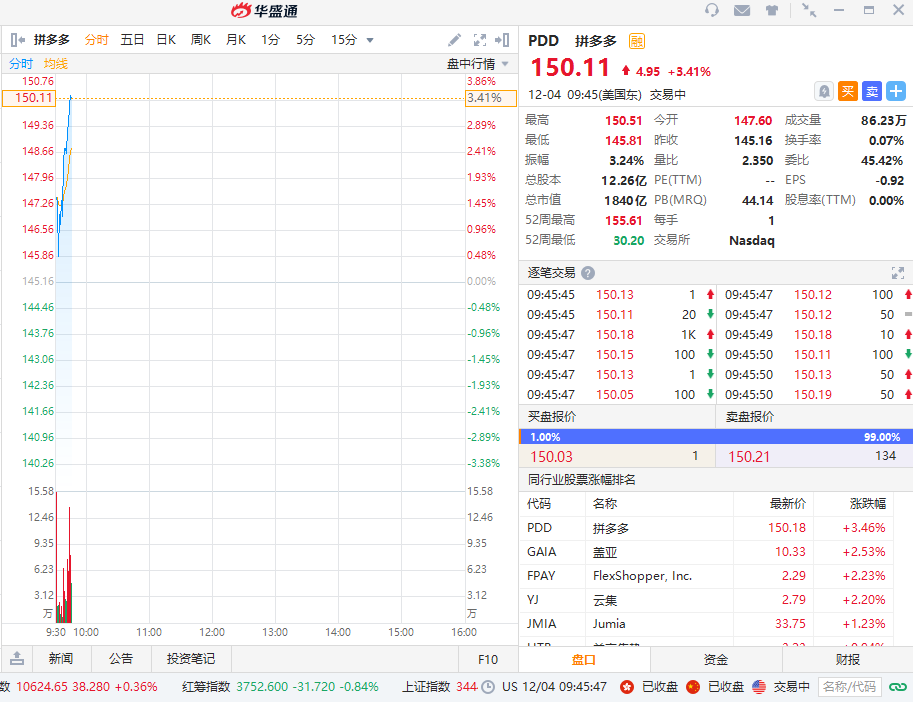Open the messages envelope icon
This screenshot has width=913, height=702.
coord(742,10)
